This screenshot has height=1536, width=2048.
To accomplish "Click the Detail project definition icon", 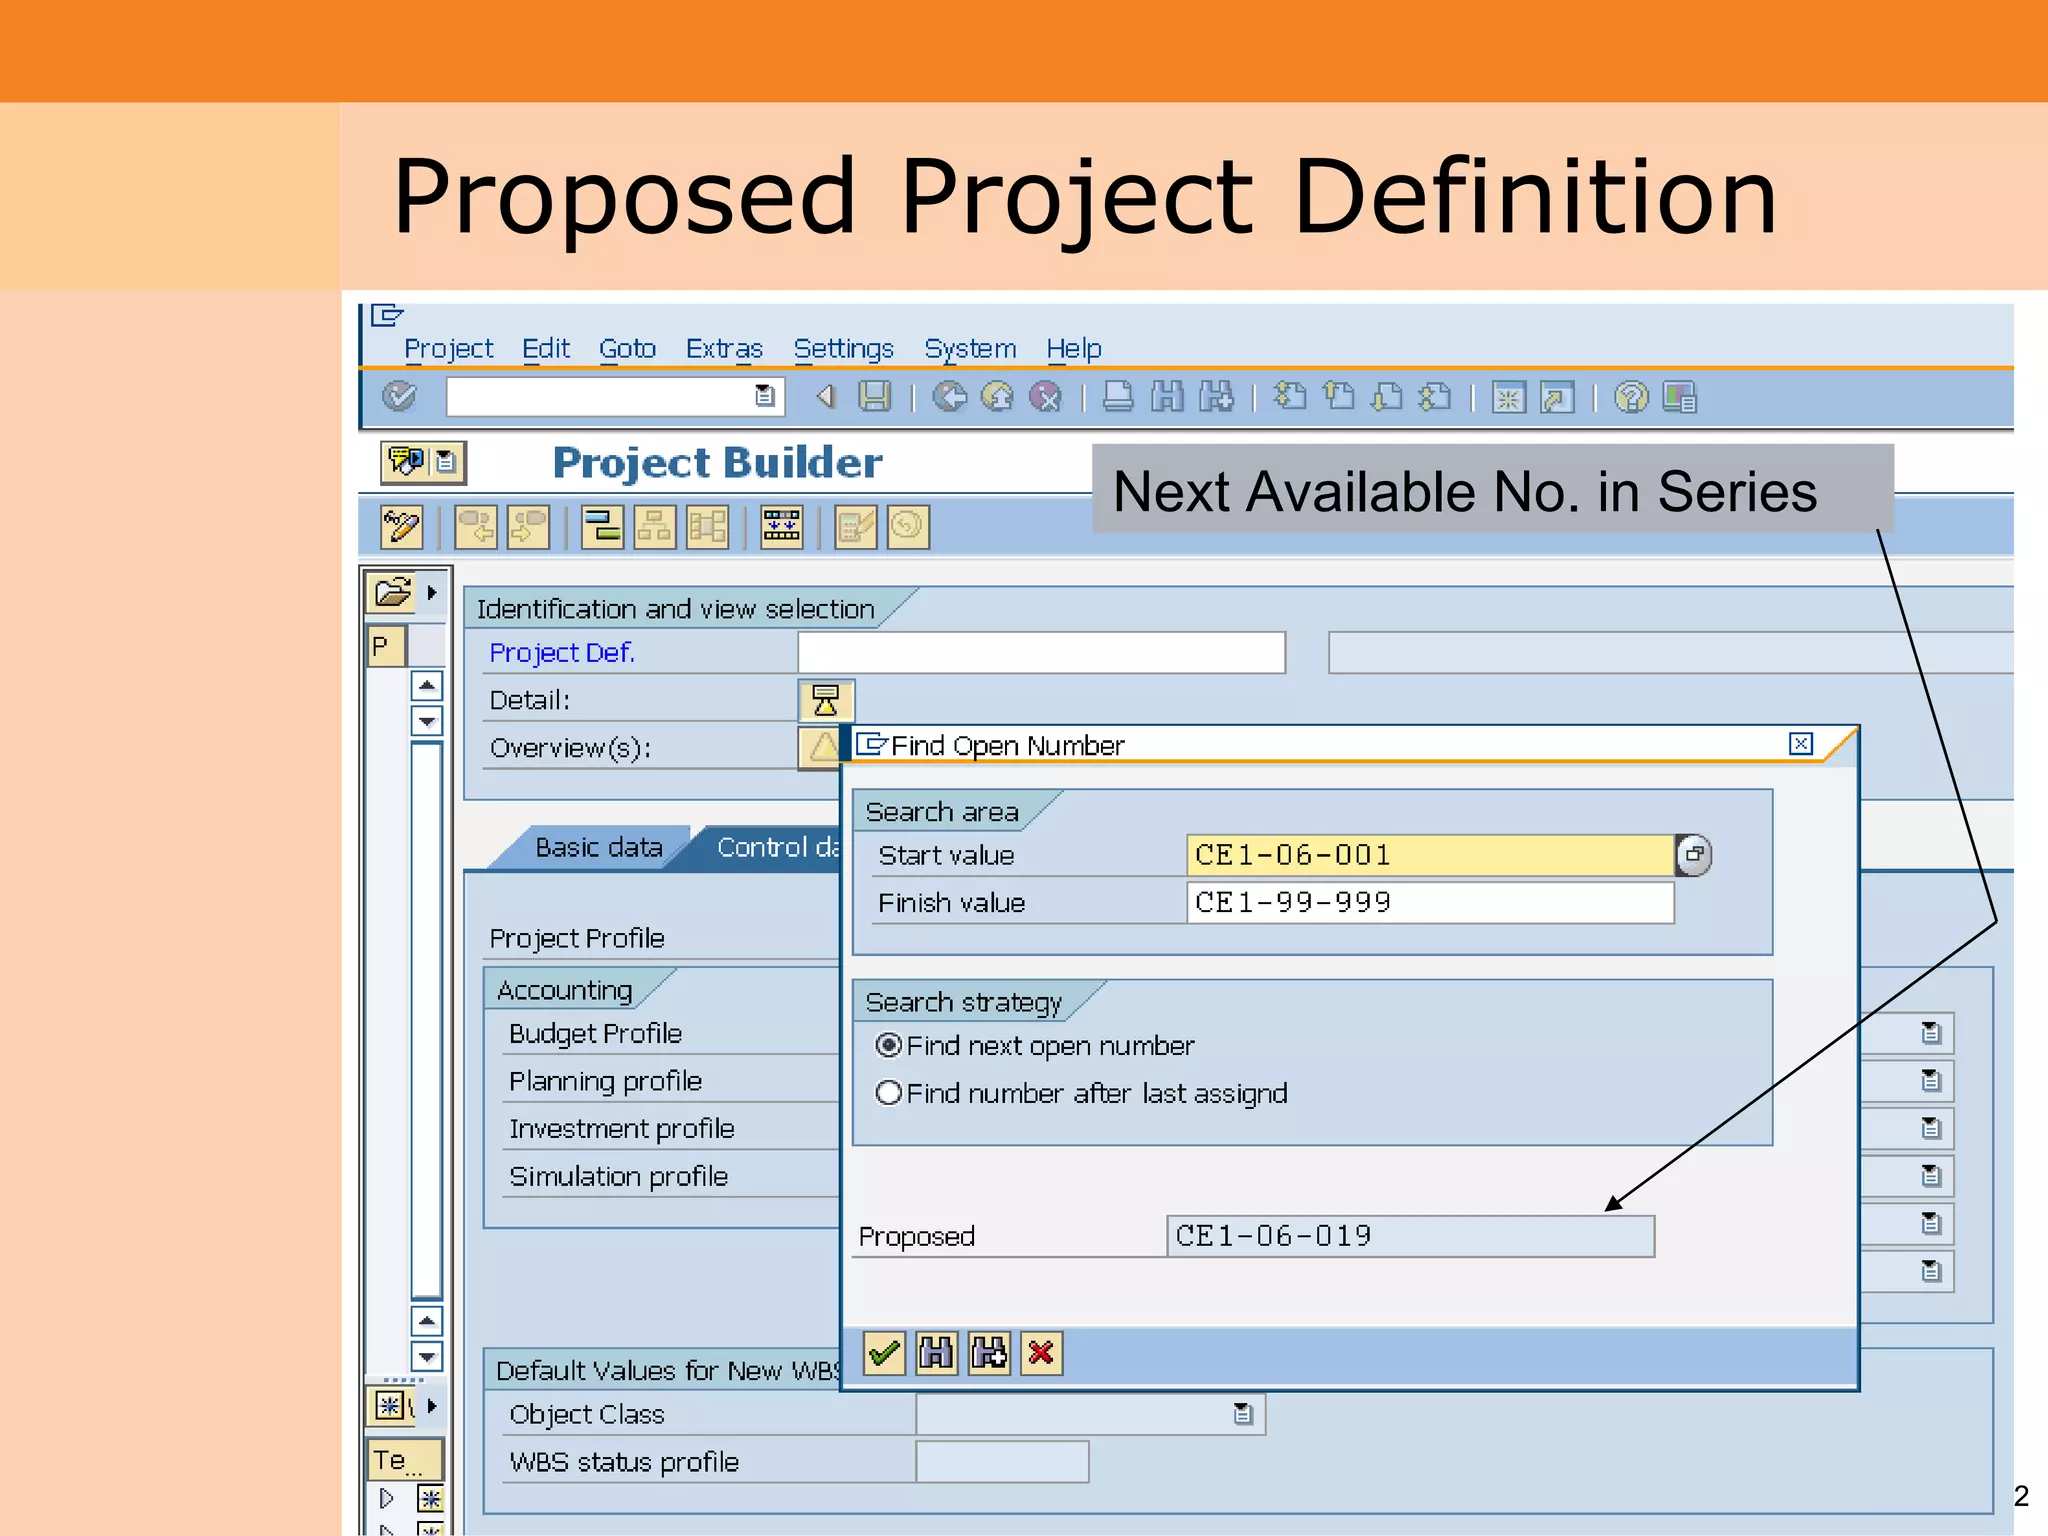I will (x=826, y=700).
